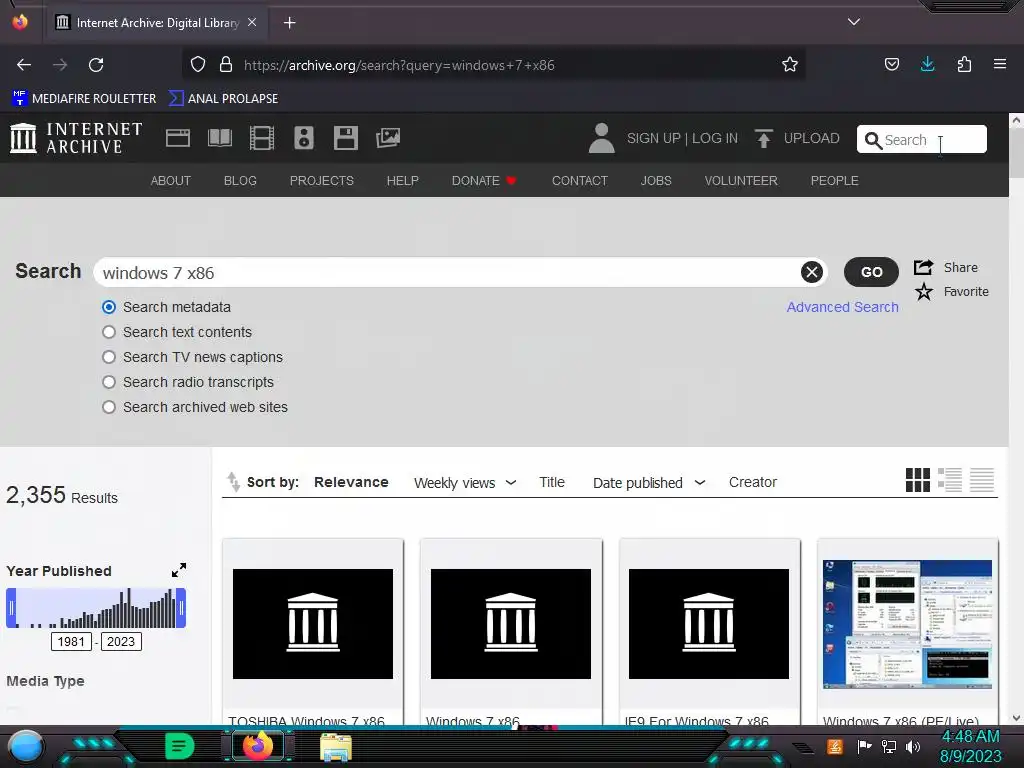Open the PROJECTS menu item

[322, 181]
